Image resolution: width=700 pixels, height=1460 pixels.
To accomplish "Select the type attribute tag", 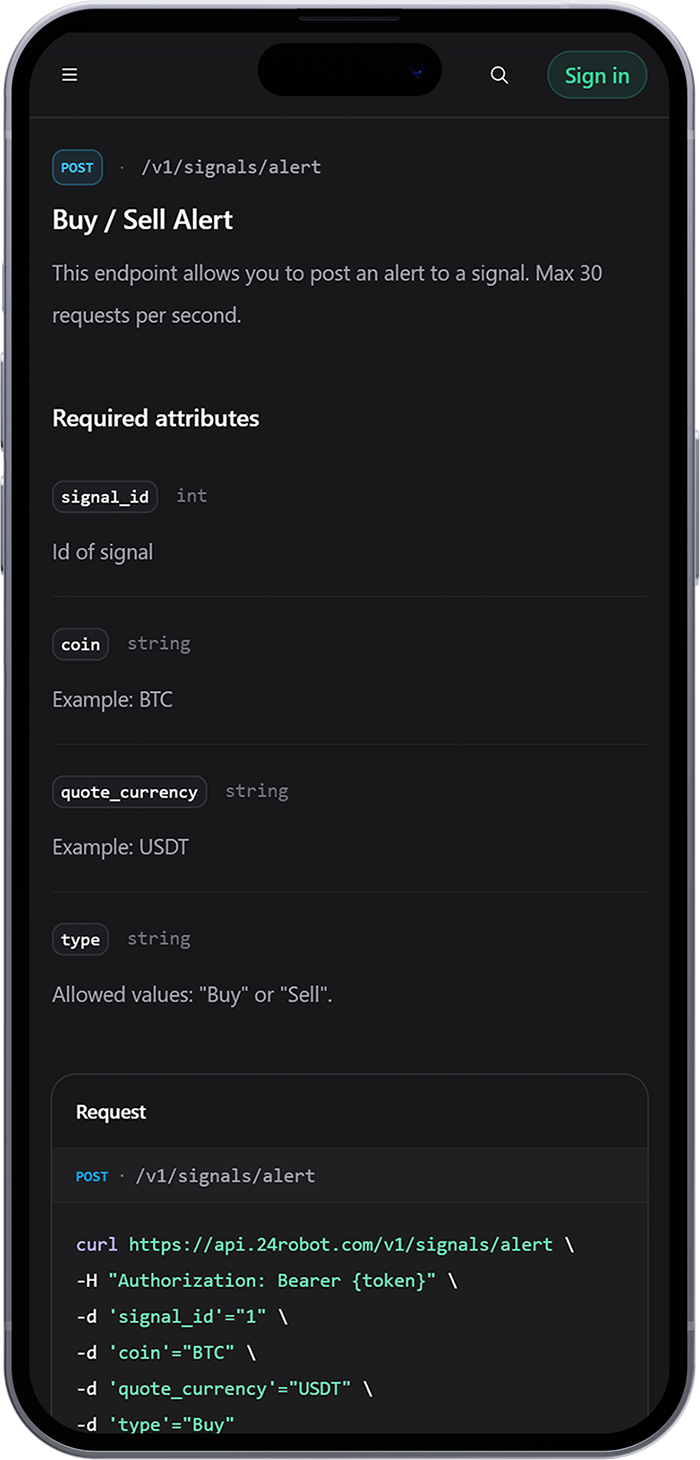I will (80, 939).
